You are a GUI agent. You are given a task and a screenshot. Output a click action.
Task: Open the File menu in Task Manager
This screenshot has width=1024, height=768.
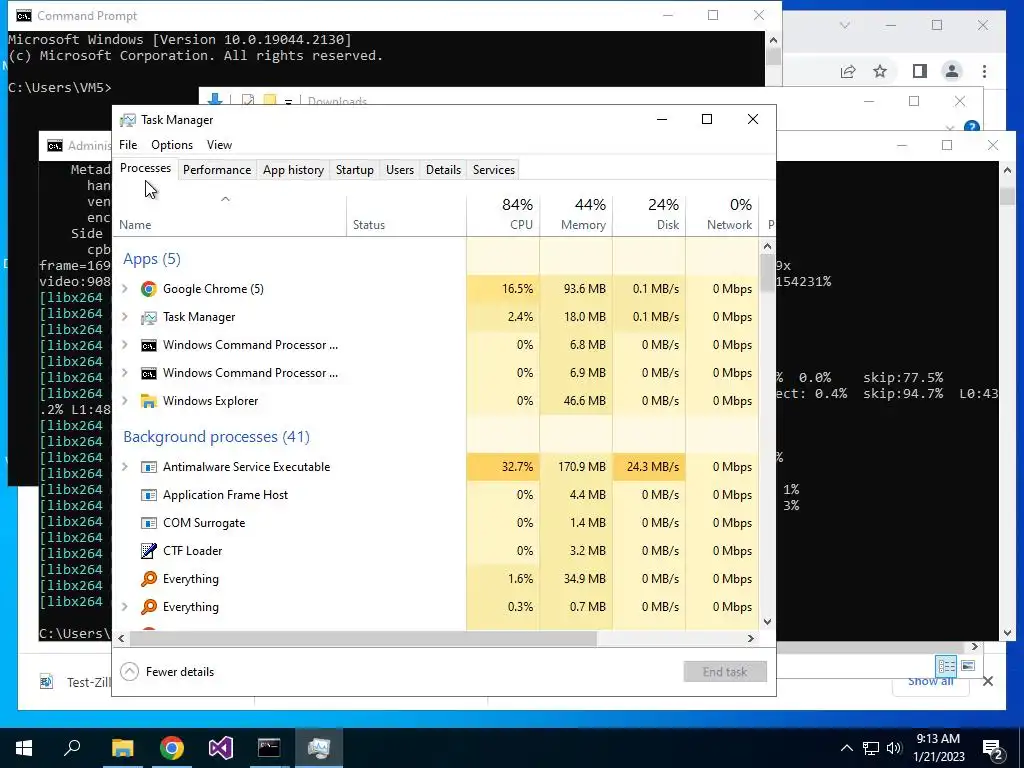click(128, 145)
